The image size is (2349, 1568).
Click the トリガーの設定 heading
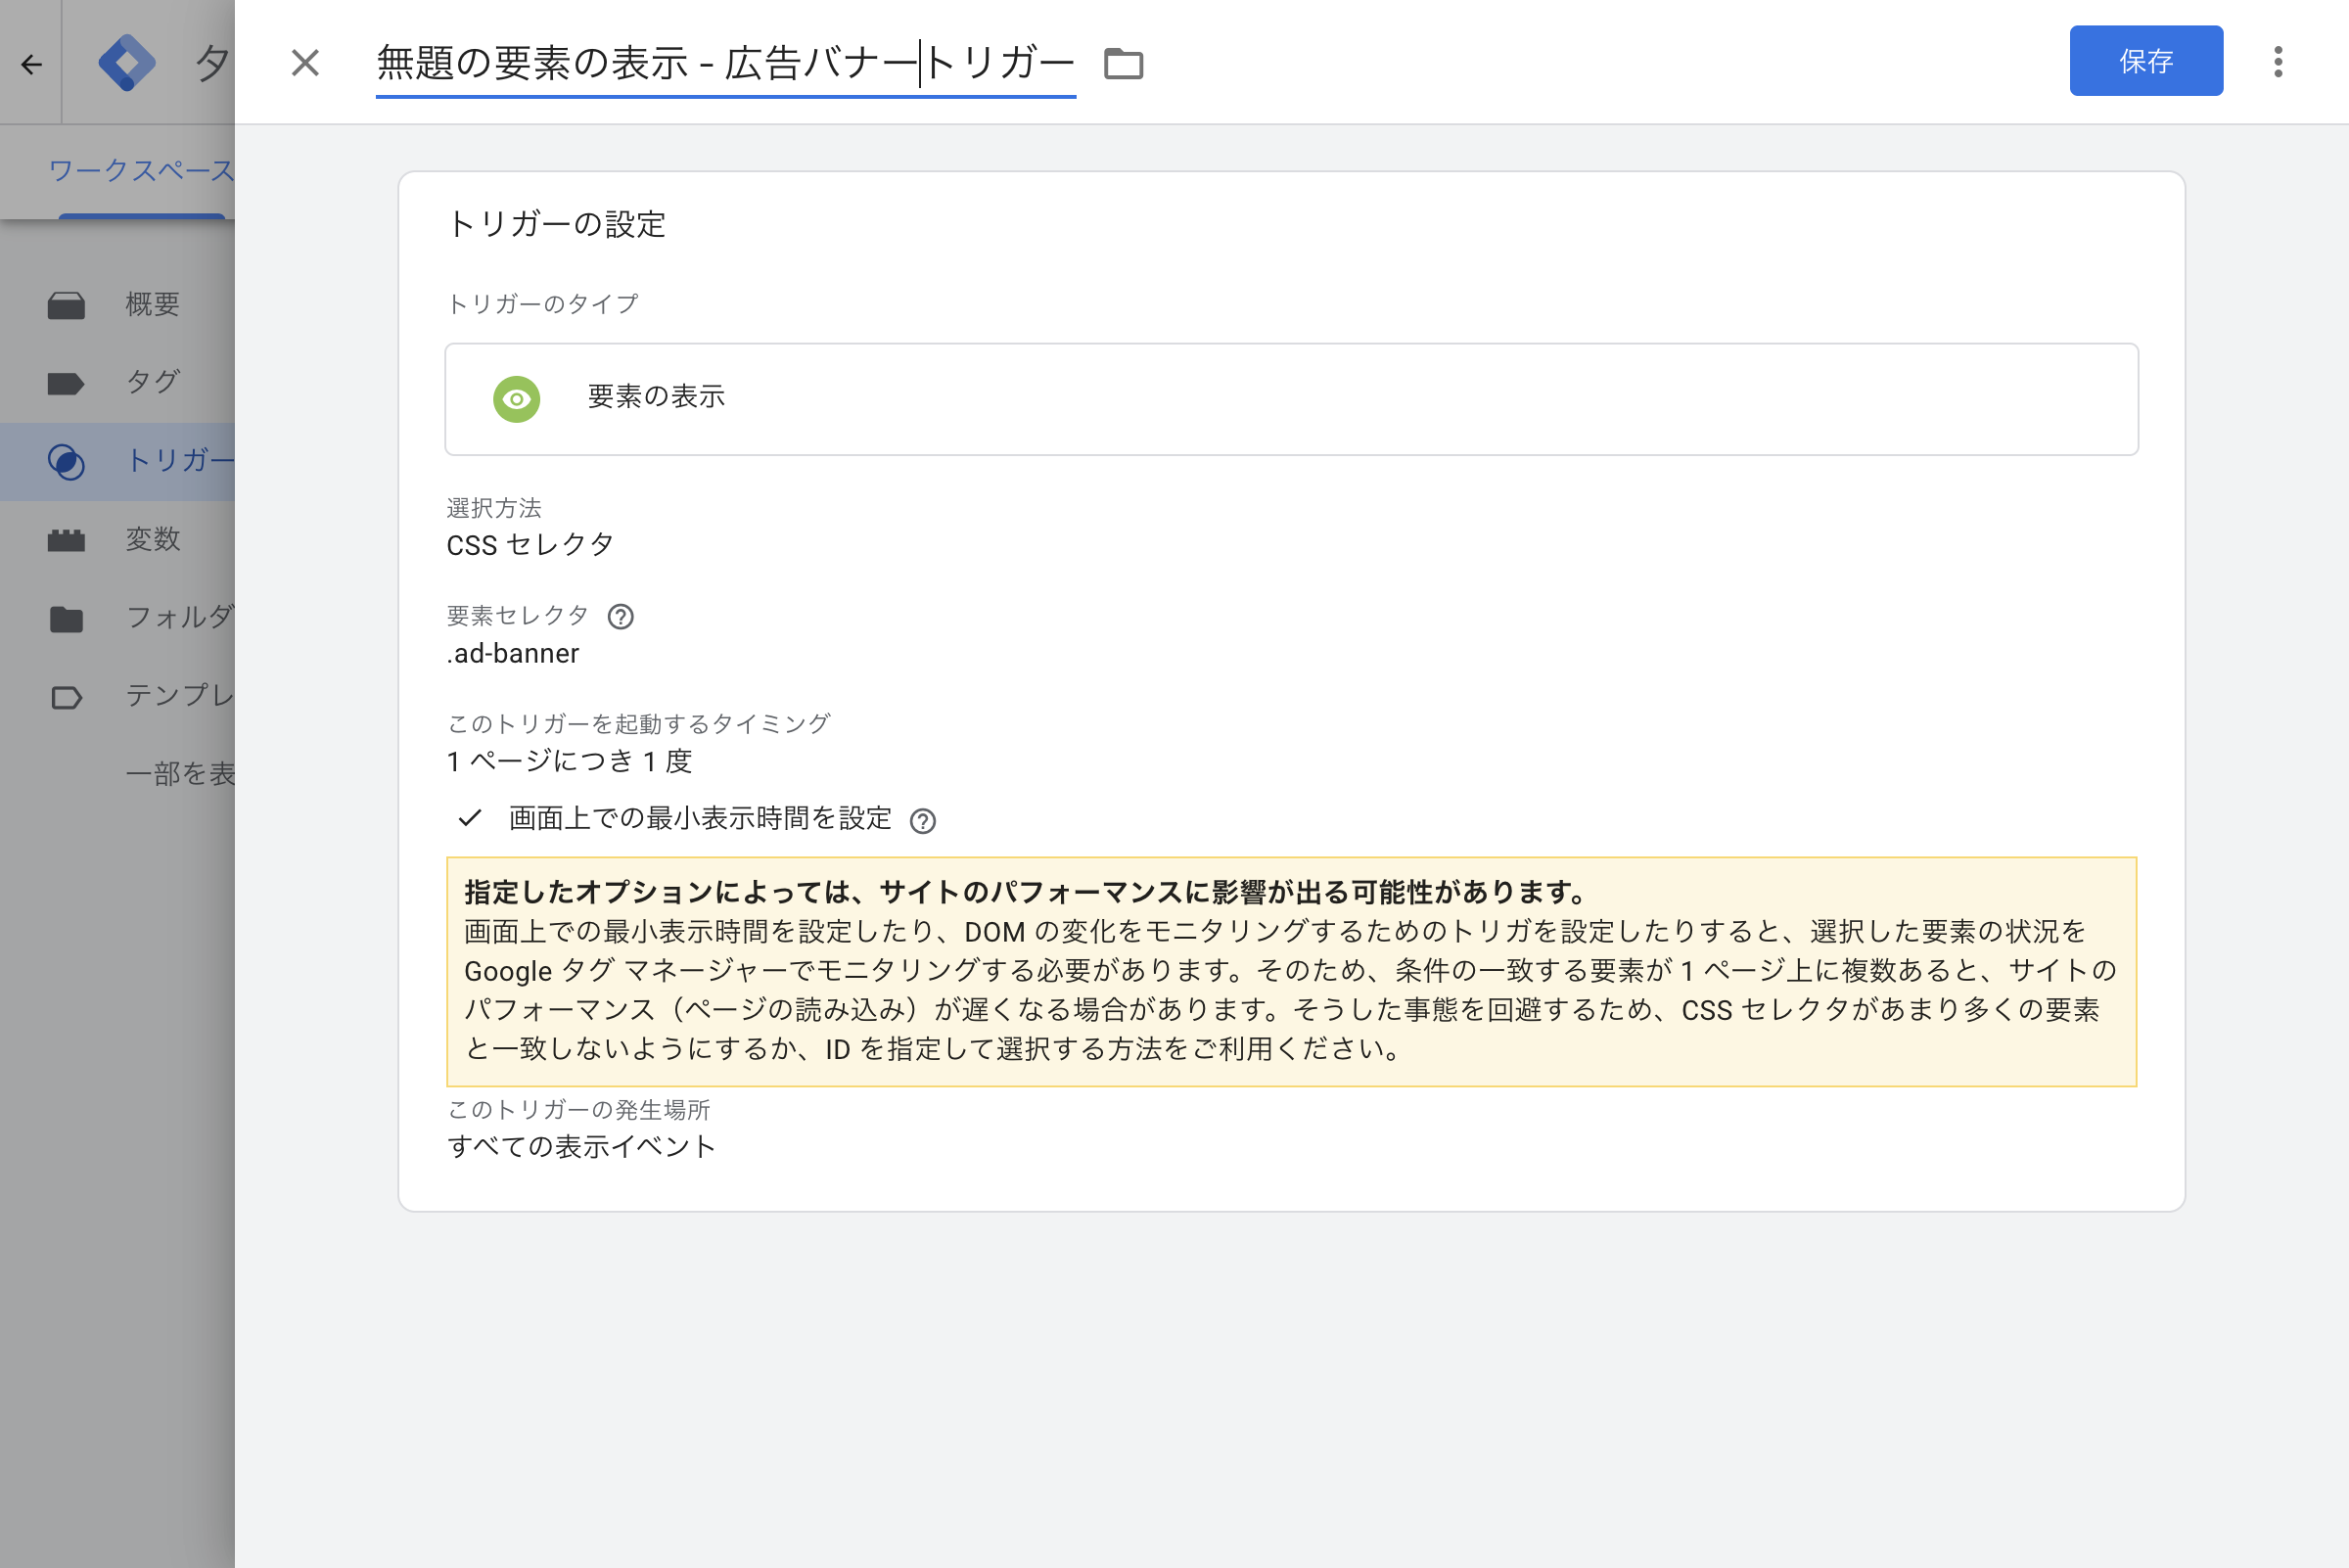click(x=556, y=224)
